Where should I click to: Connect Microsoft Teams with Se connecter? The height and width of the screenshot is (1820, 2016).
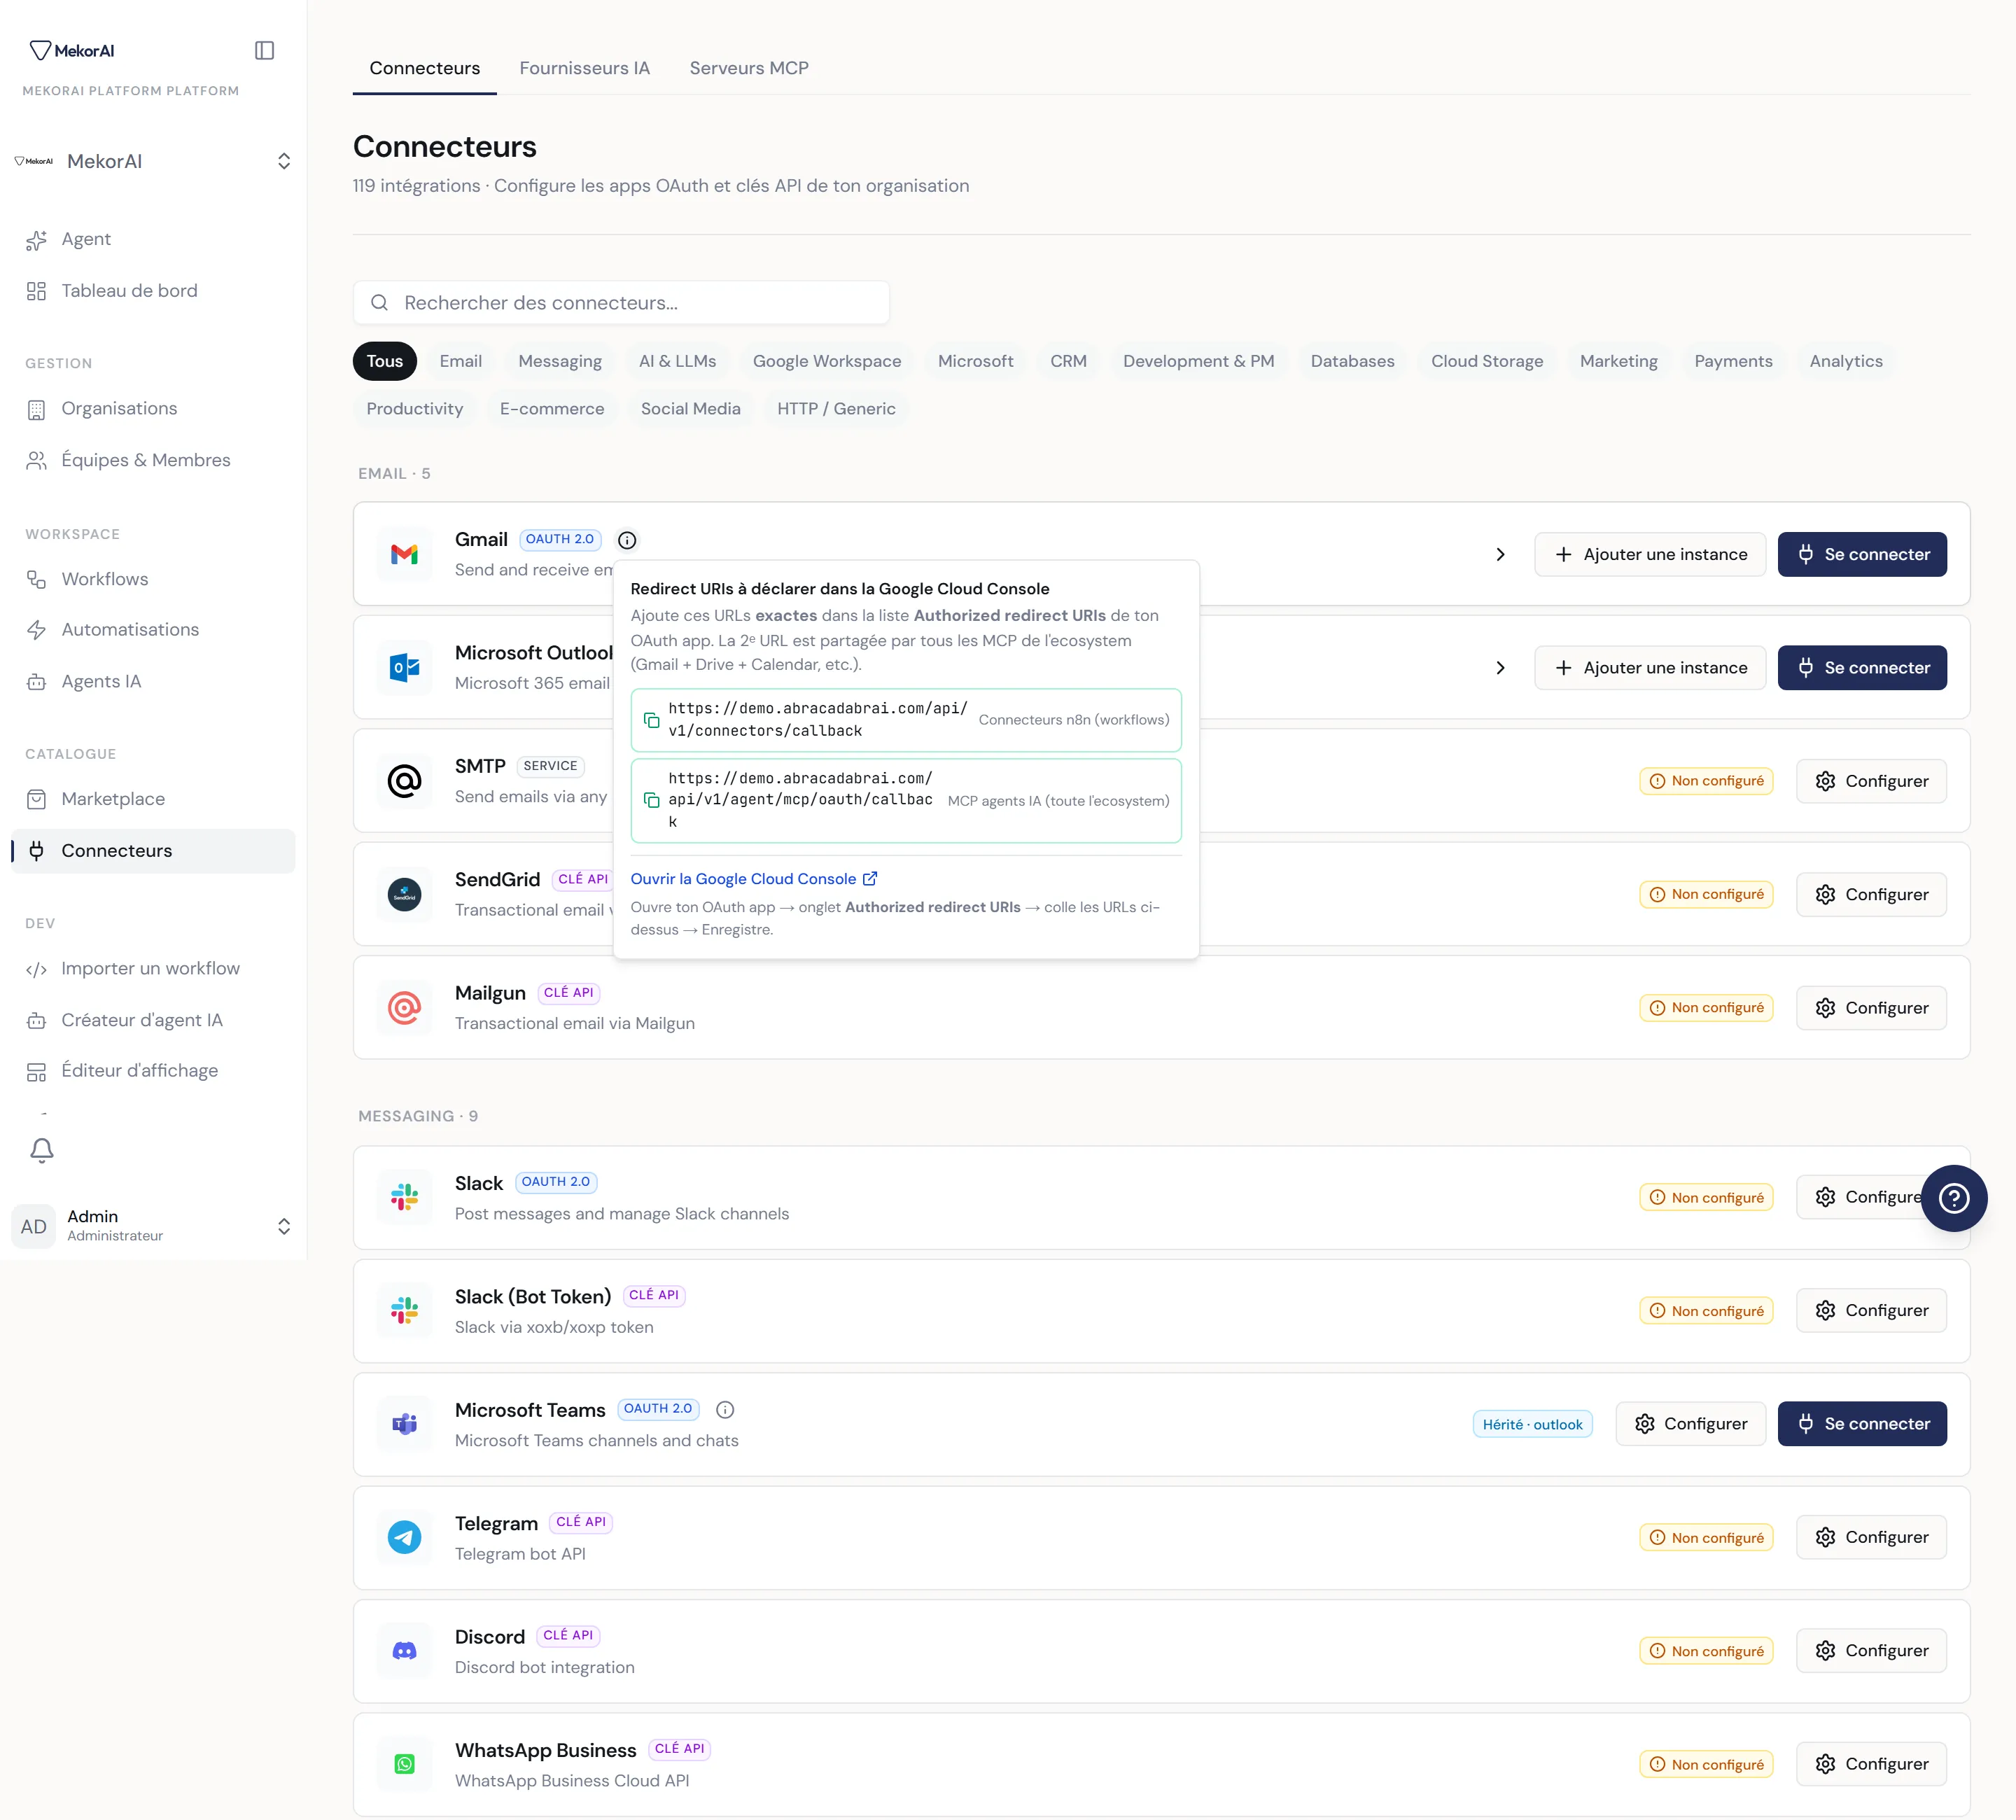[x=1862, y=1424]
